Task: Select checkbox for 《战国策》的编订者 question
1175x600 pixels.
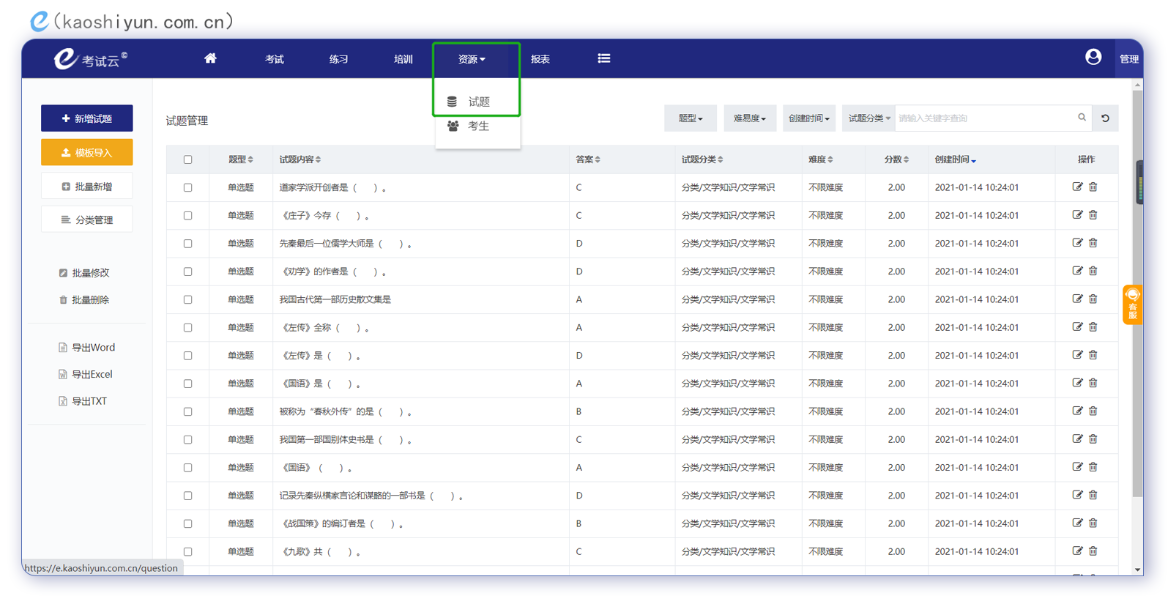Action: click(x=188, y=524)
